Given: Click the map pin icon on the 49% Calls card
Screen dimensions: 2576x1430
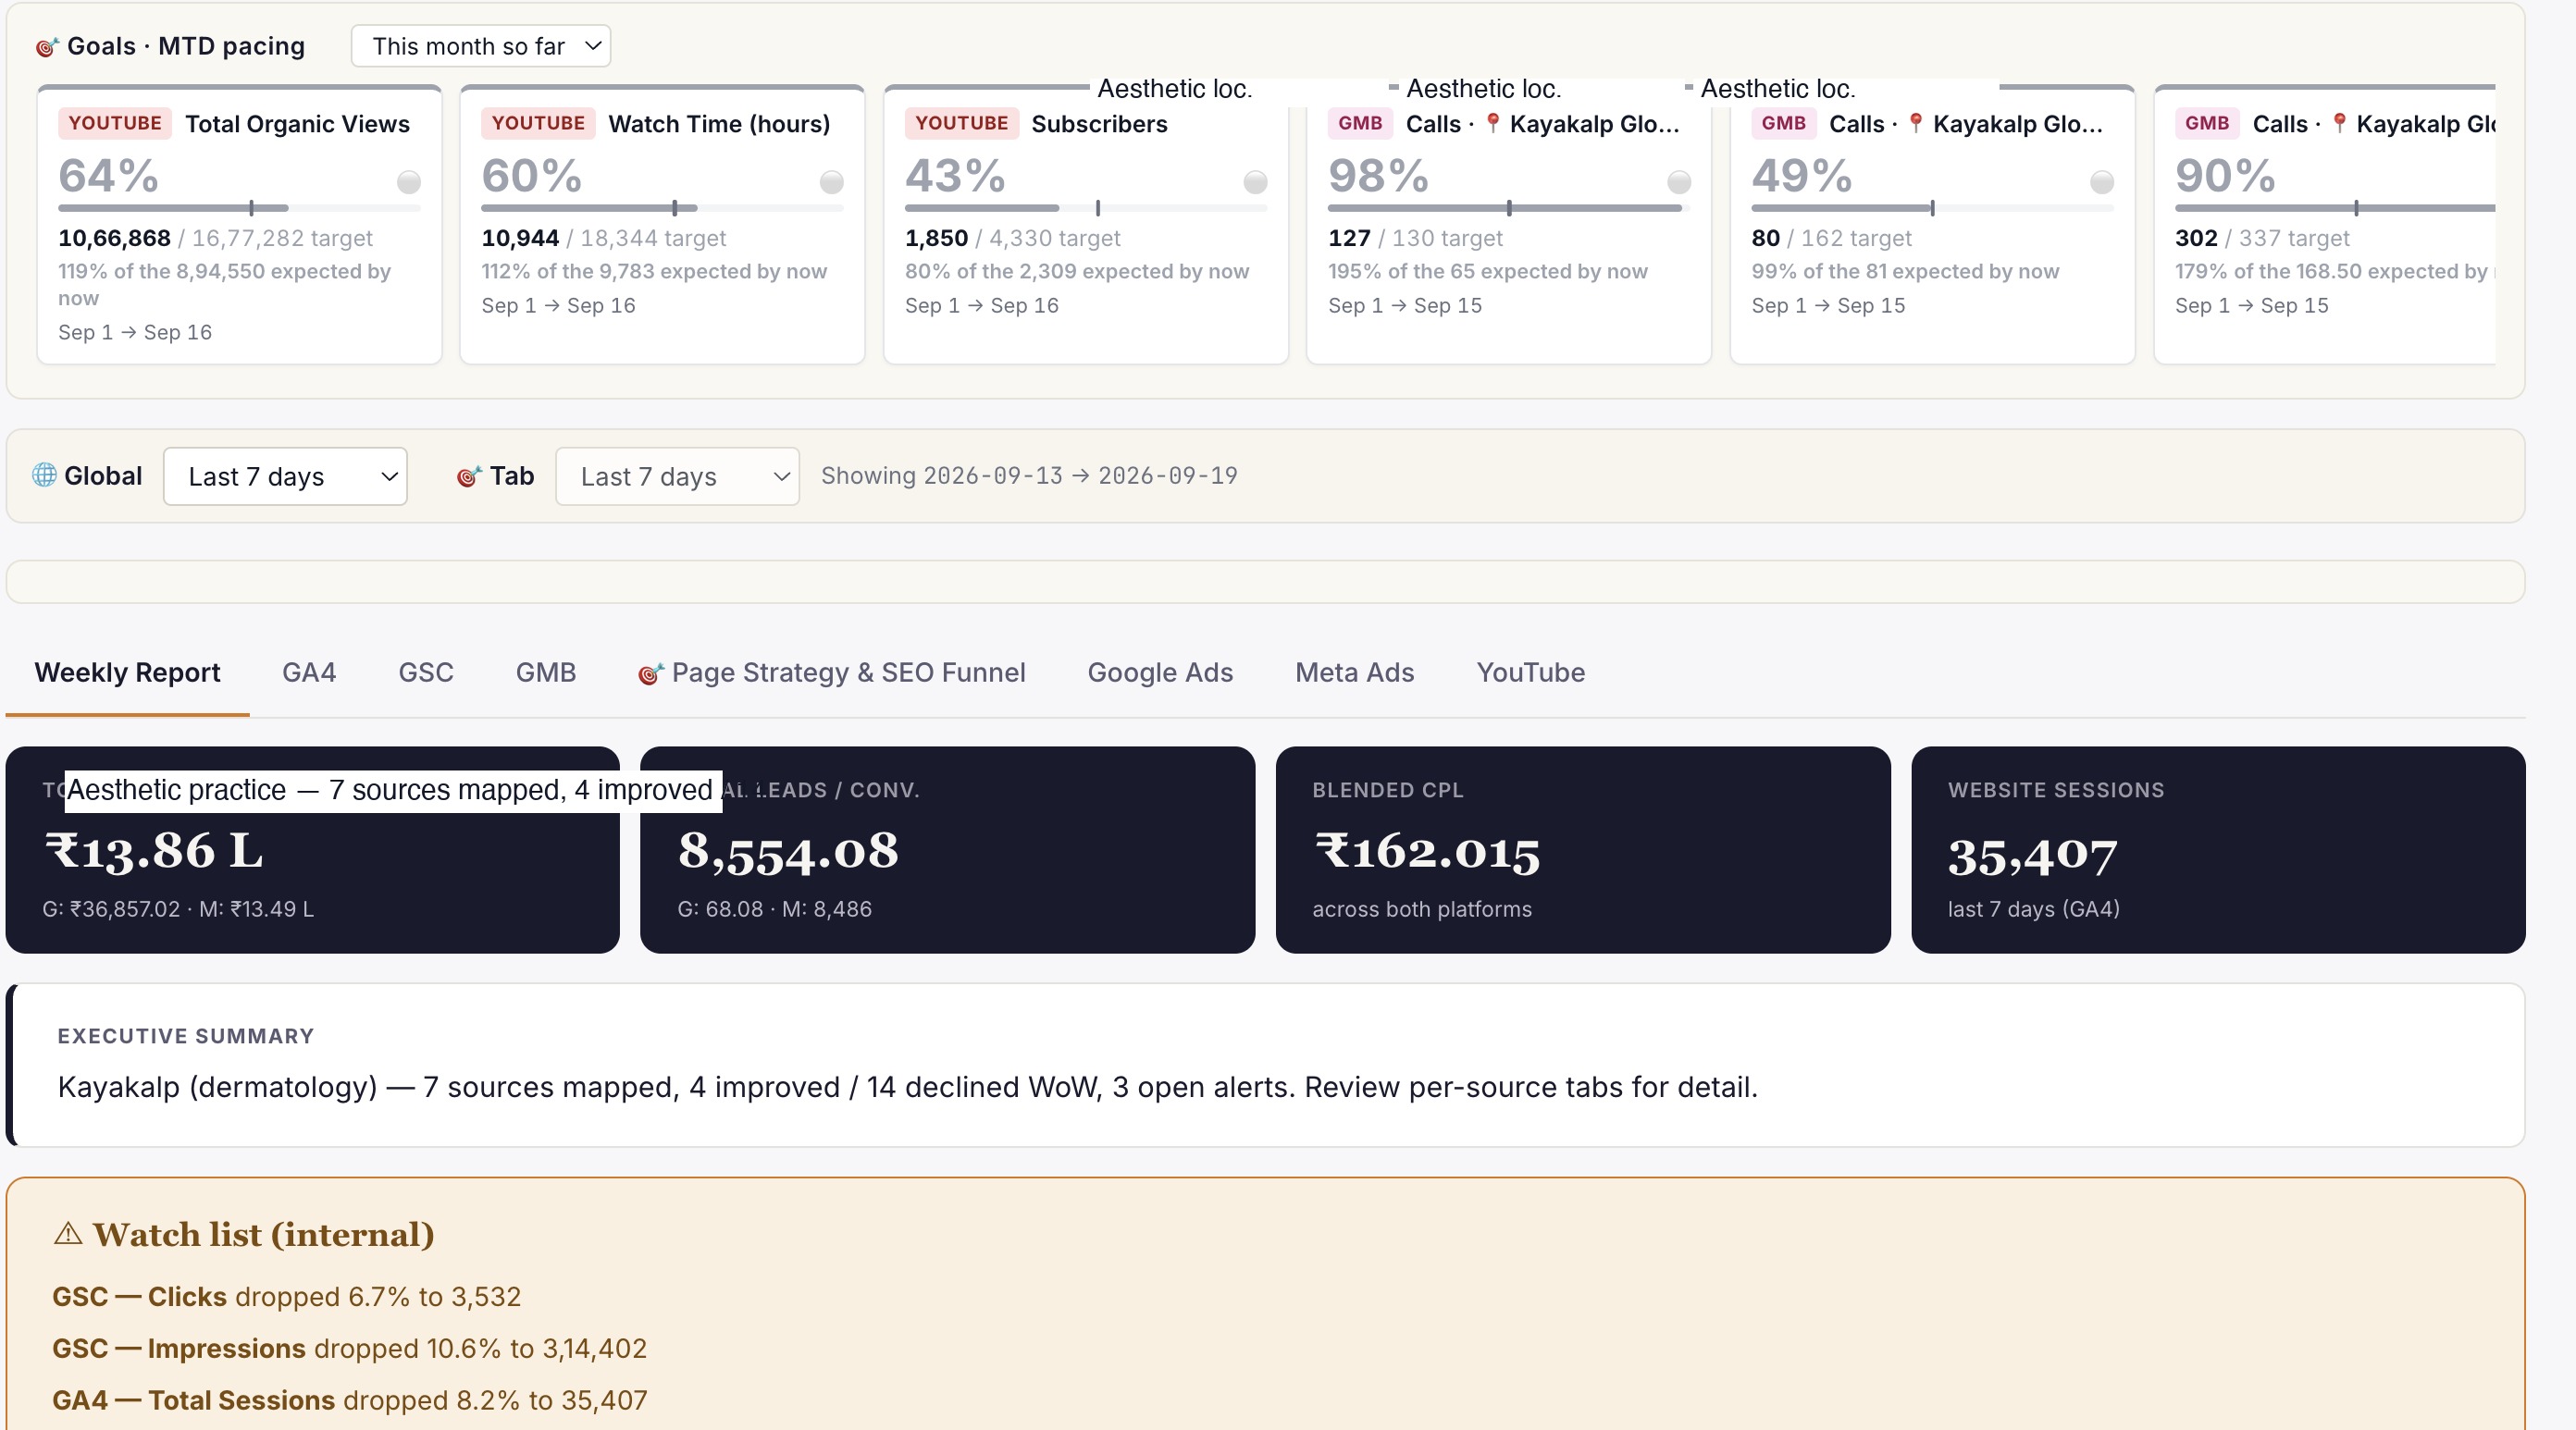Looking at the screenshot, I should (1915, 123).
